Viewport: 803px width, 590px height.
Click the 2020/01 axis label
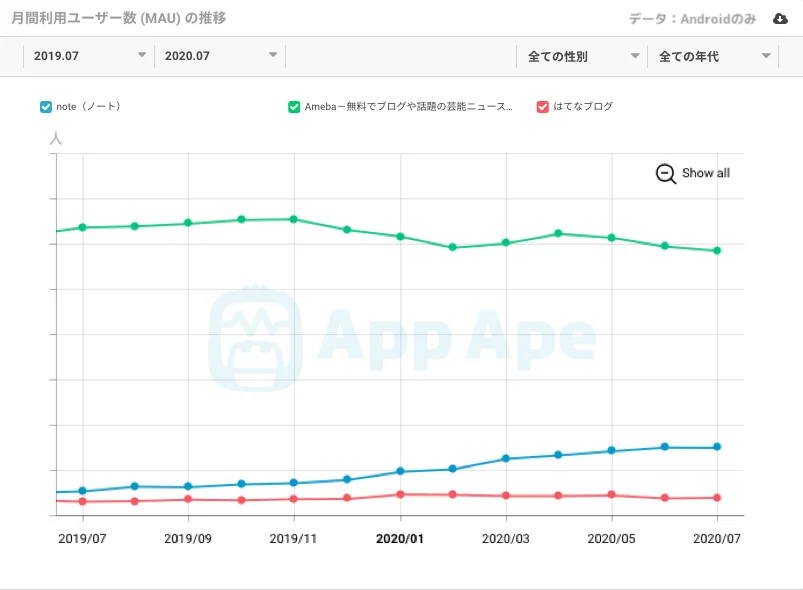[x=399, y=539]
